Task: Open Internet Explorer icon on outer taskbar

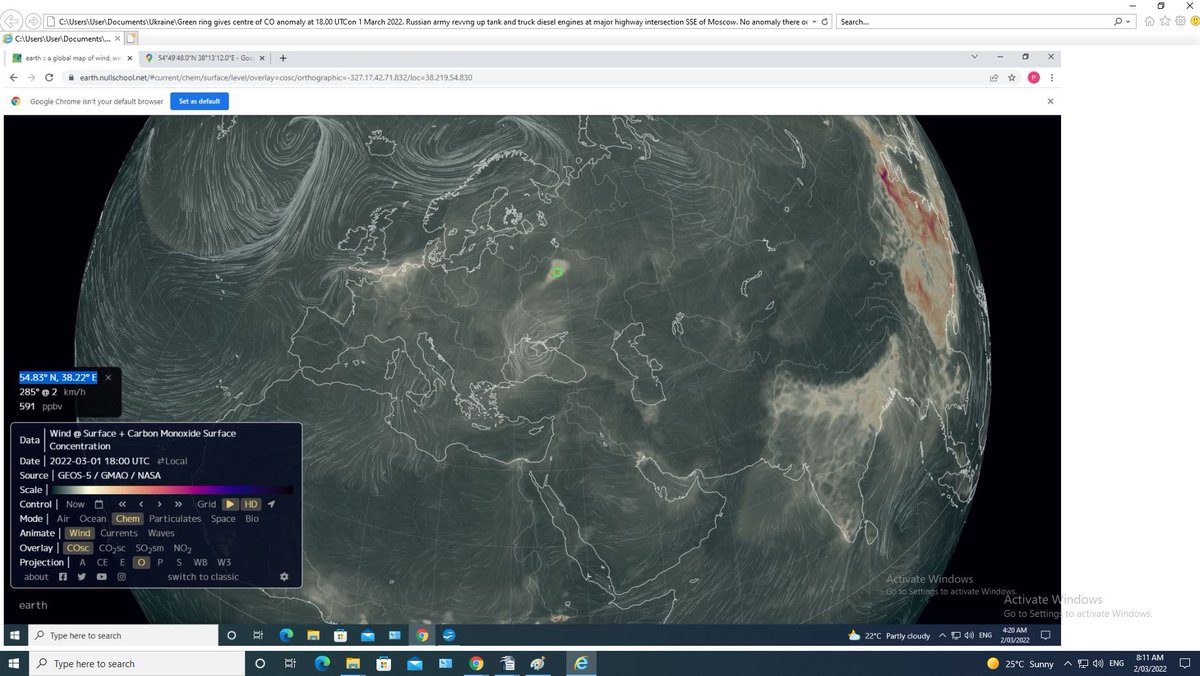Action: tap(580, 663)
